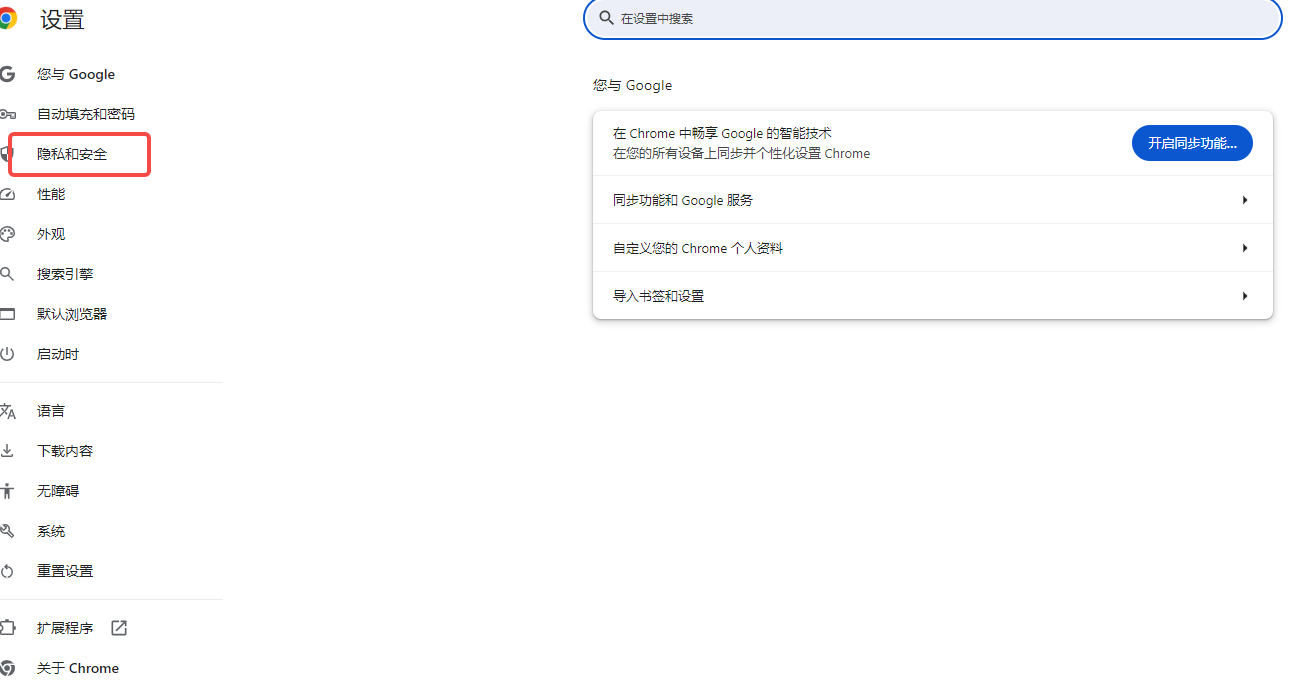The image size is (1310, 682).
Task: Click the 开启同步功能 button
Action: tap(1192, 143)
